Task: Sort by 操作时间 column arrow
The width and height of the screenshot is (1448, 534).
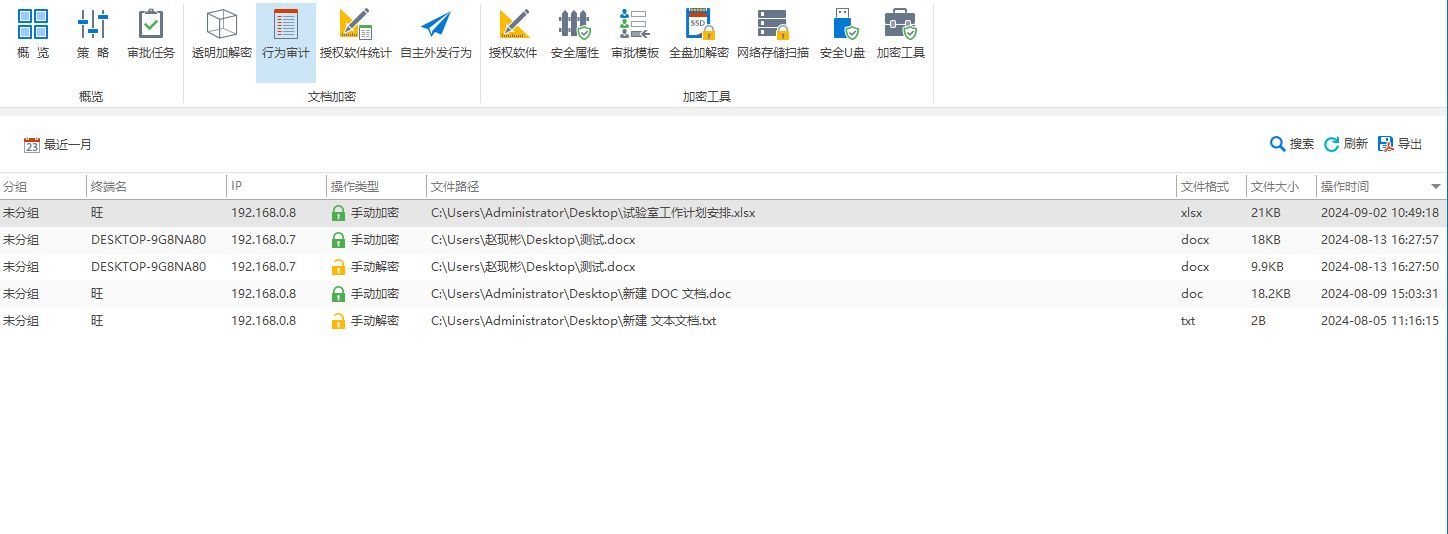Action: pos(1436,187)
